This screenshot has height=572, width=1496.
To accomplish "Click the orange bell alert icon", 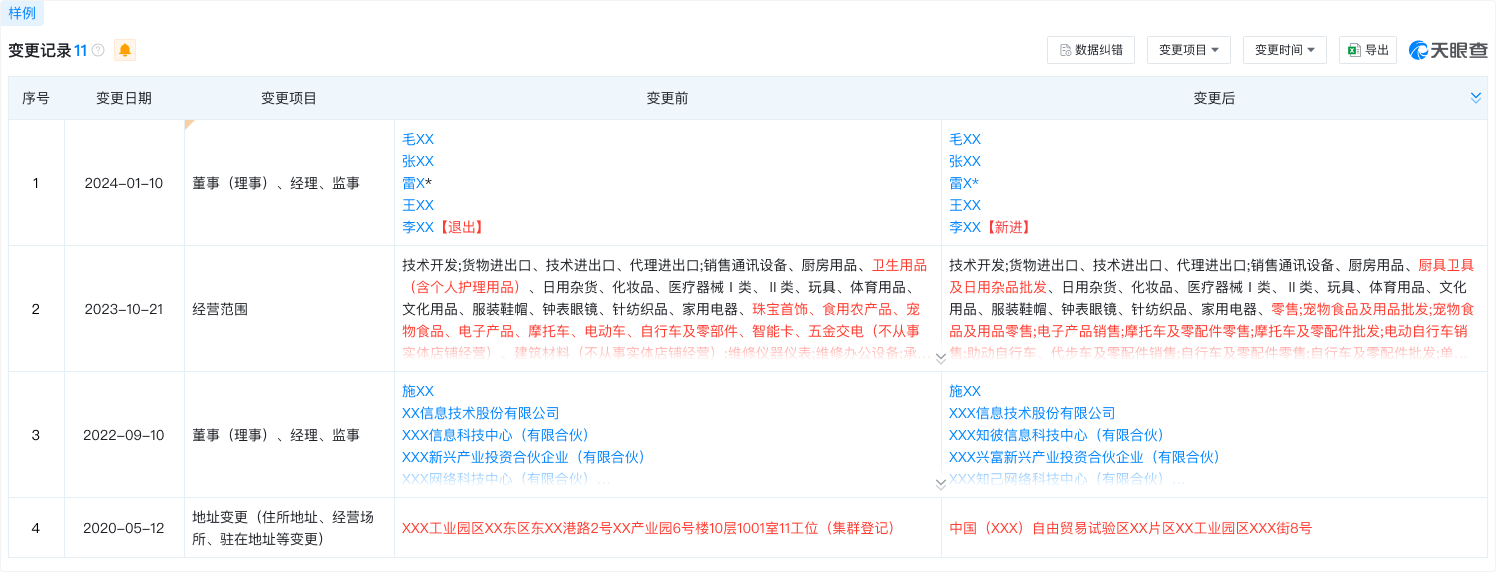I will pyautogui.click(x=125, y=50).
